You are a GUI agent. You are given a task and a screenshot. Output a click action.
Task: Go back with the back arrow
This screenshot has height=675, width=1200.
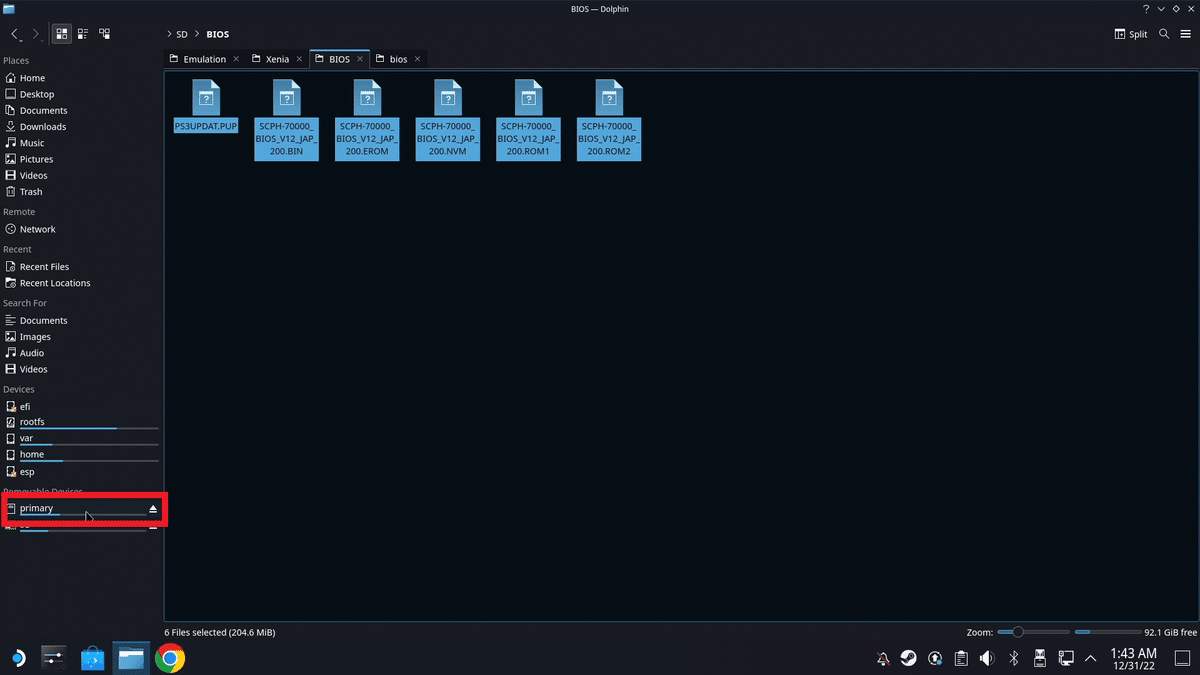coord(16,34)
